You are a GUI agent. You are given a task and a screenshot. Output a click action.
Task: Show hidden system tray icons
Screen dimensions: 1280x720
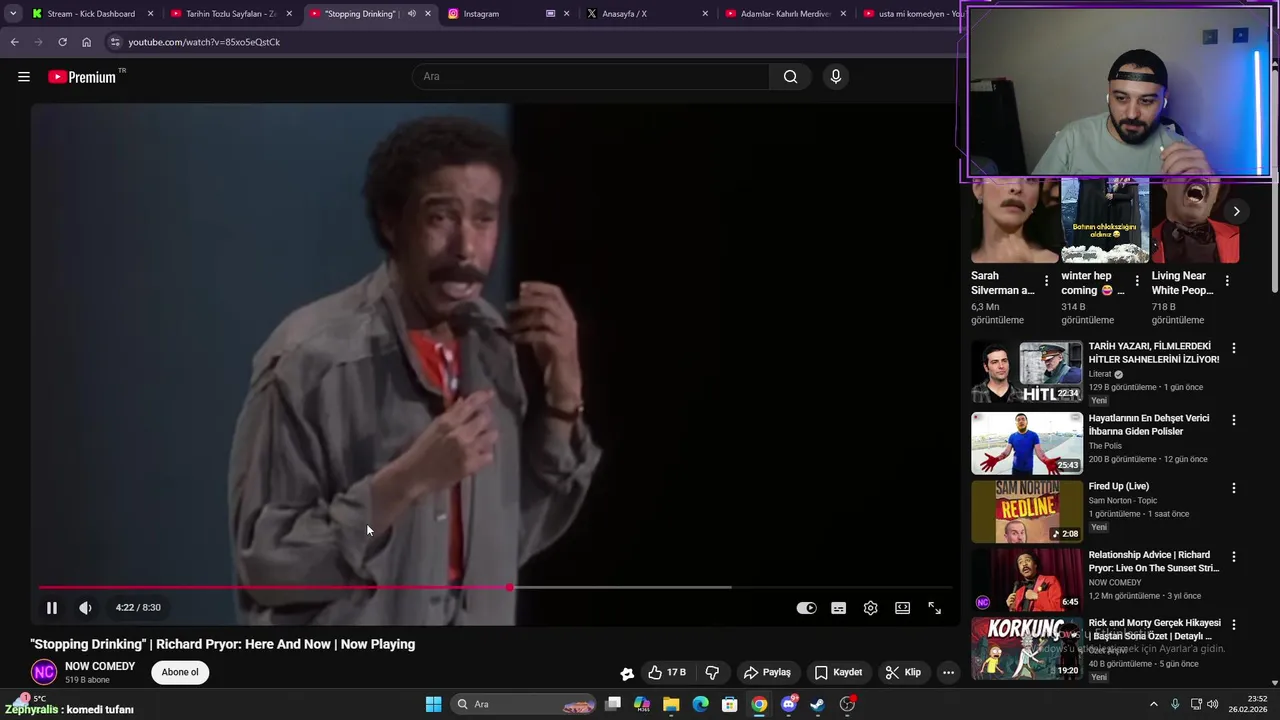tap(1153, 704)
